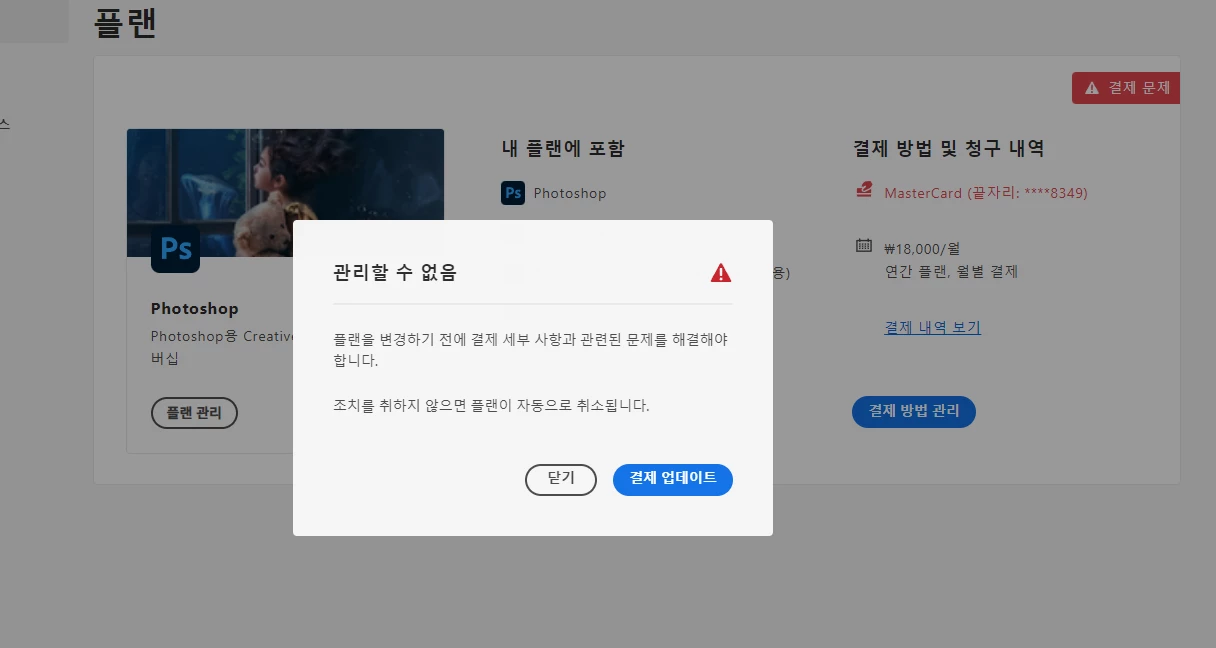The image size is (1216, 648).
Task: Open the 결제 내역 보기 link
Action: point(932,328)
